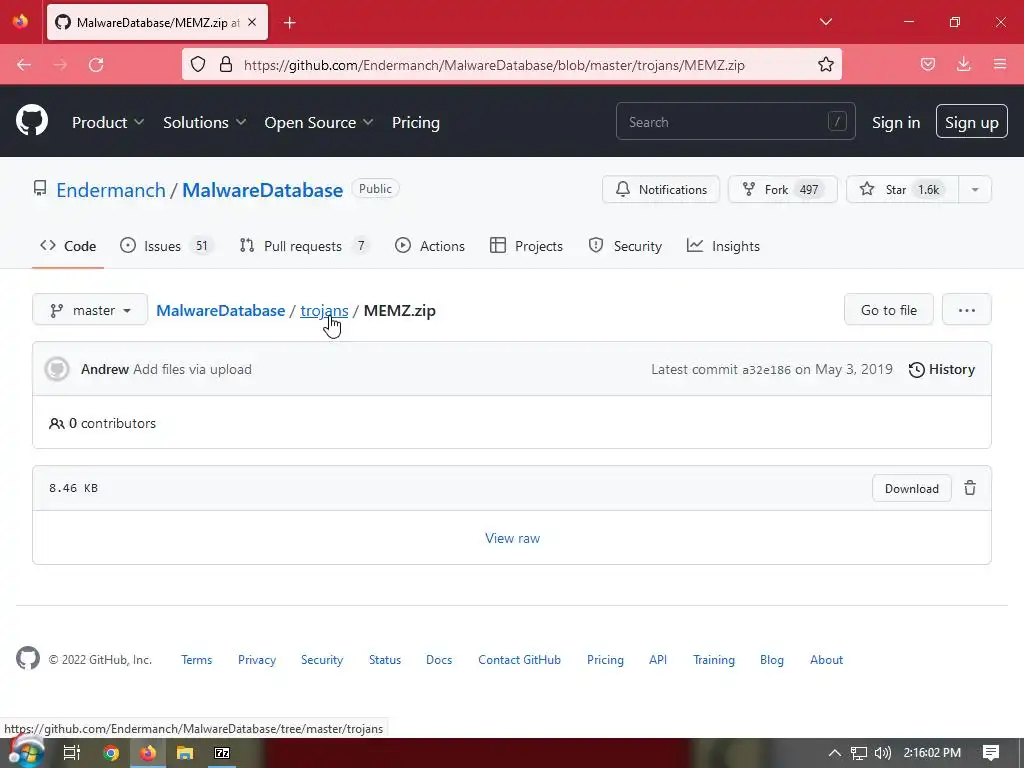Viewport: 1024px width, 768px height.
Task: Open the Insights tab
Action: (723, 246)
